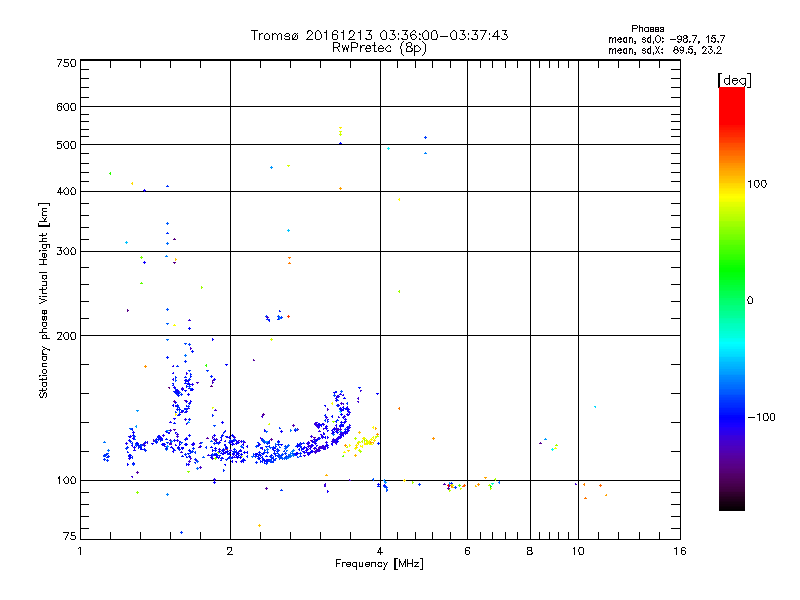
Task: Click the colorbar tick label '100'
Action: coord(757,184)
